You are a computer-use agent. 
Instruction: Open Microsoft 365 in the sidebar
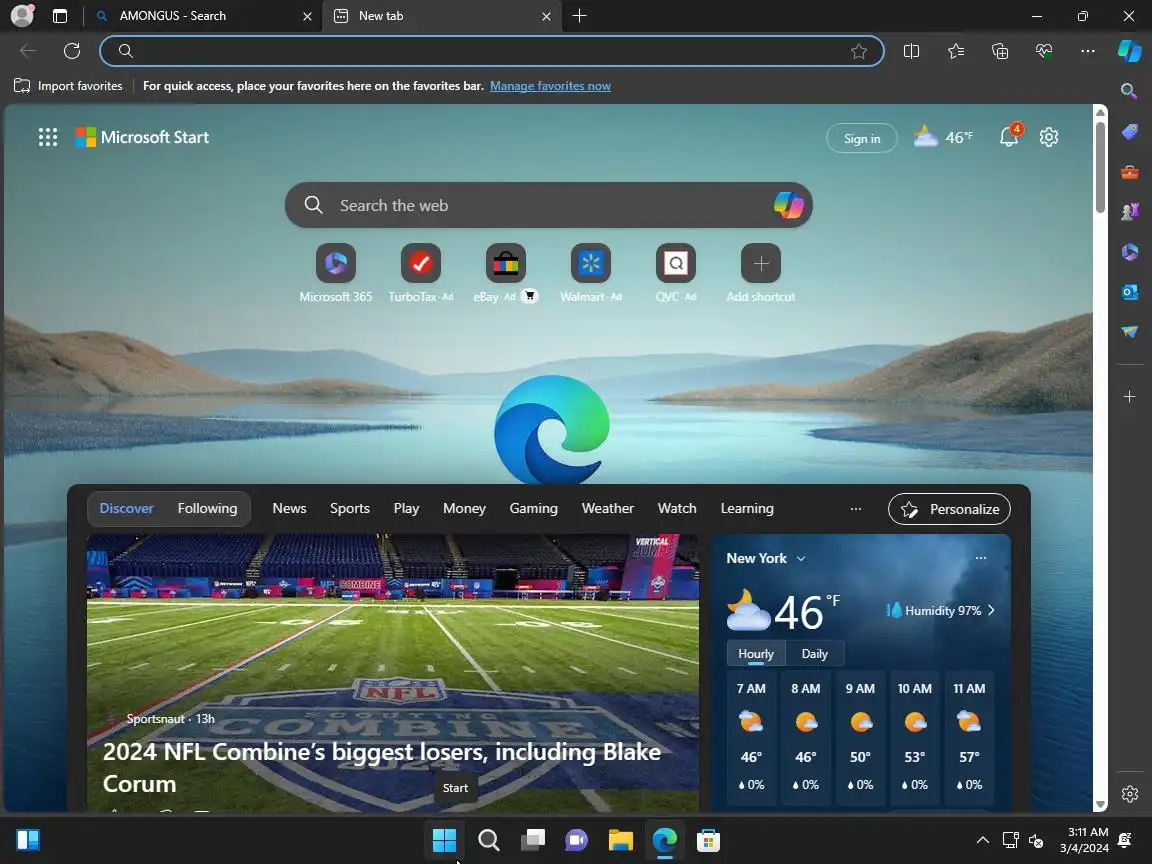tap(1129, 252)
